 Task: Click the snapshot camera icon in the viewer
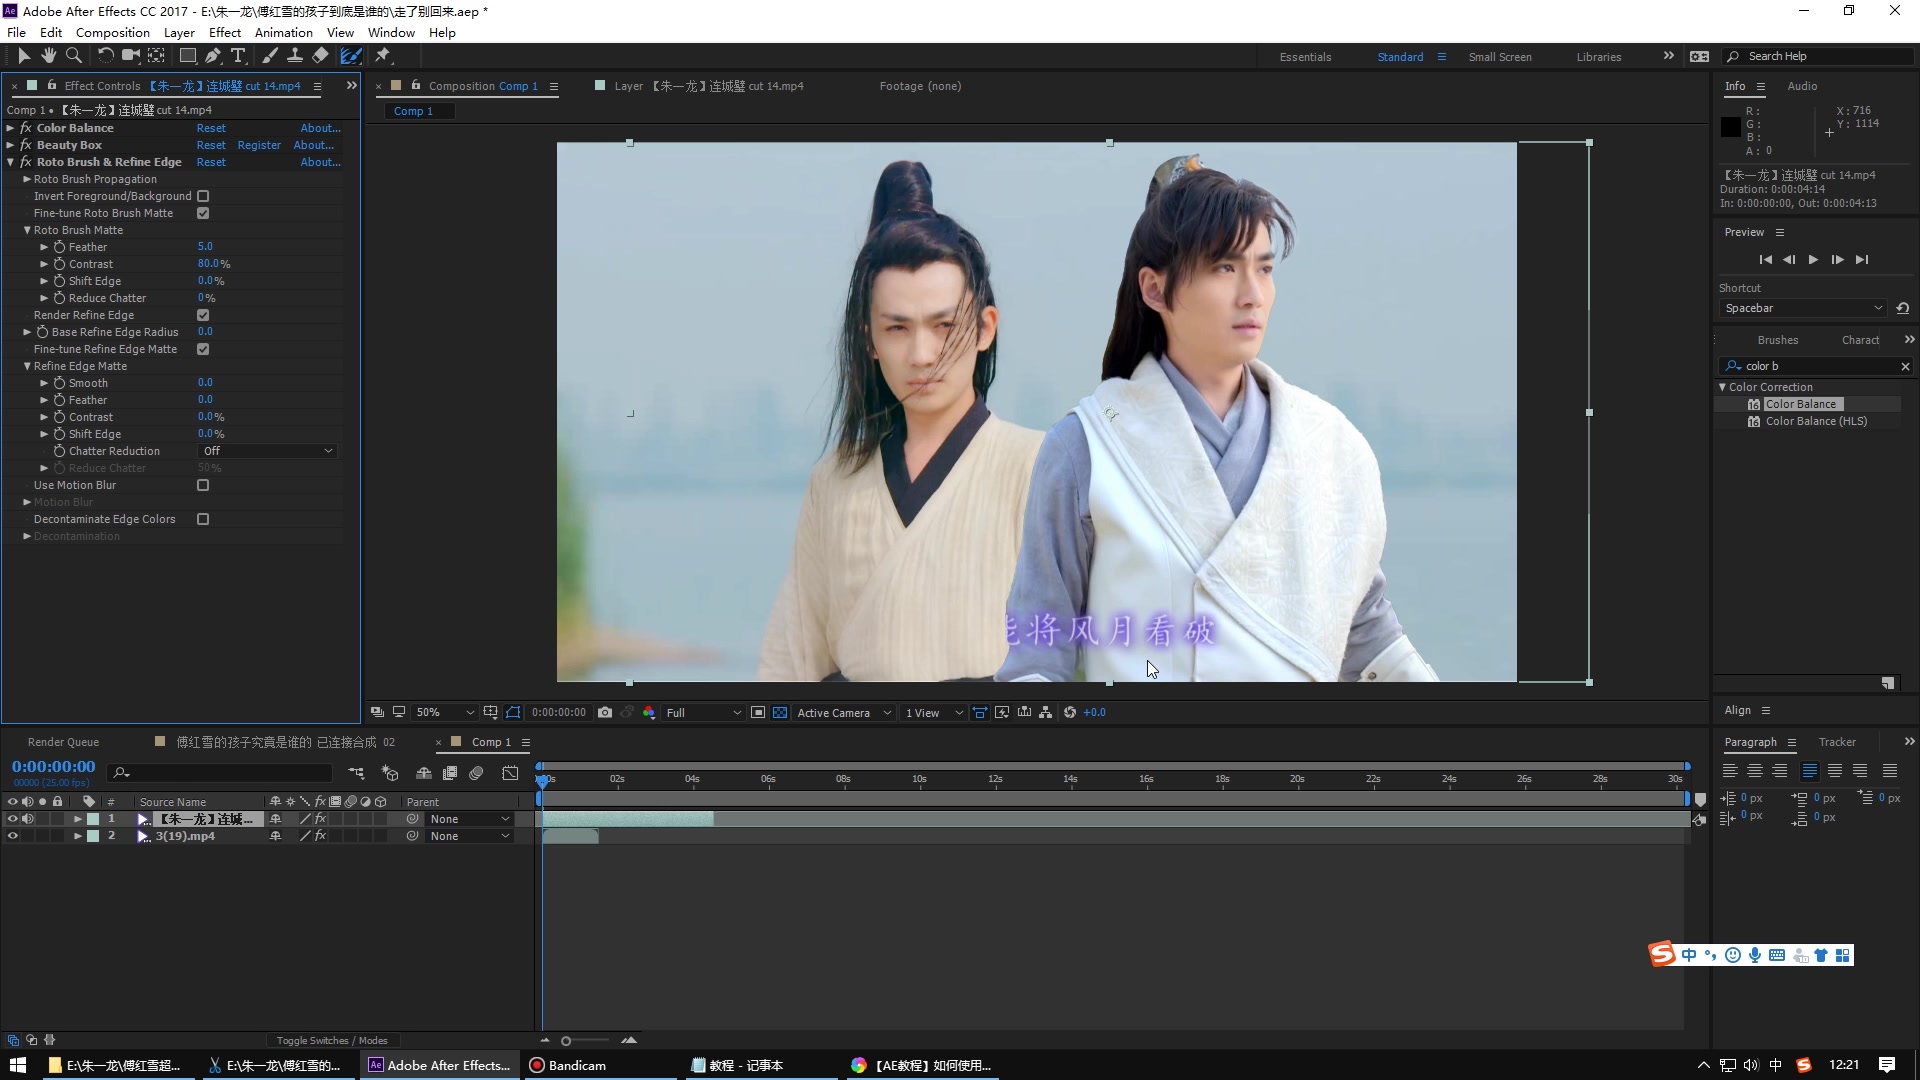[x=605, y=713]
